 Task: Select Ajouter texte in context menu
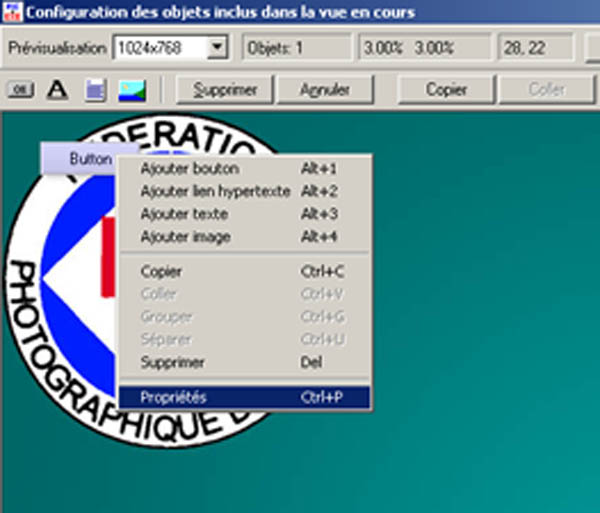point(245,214)
